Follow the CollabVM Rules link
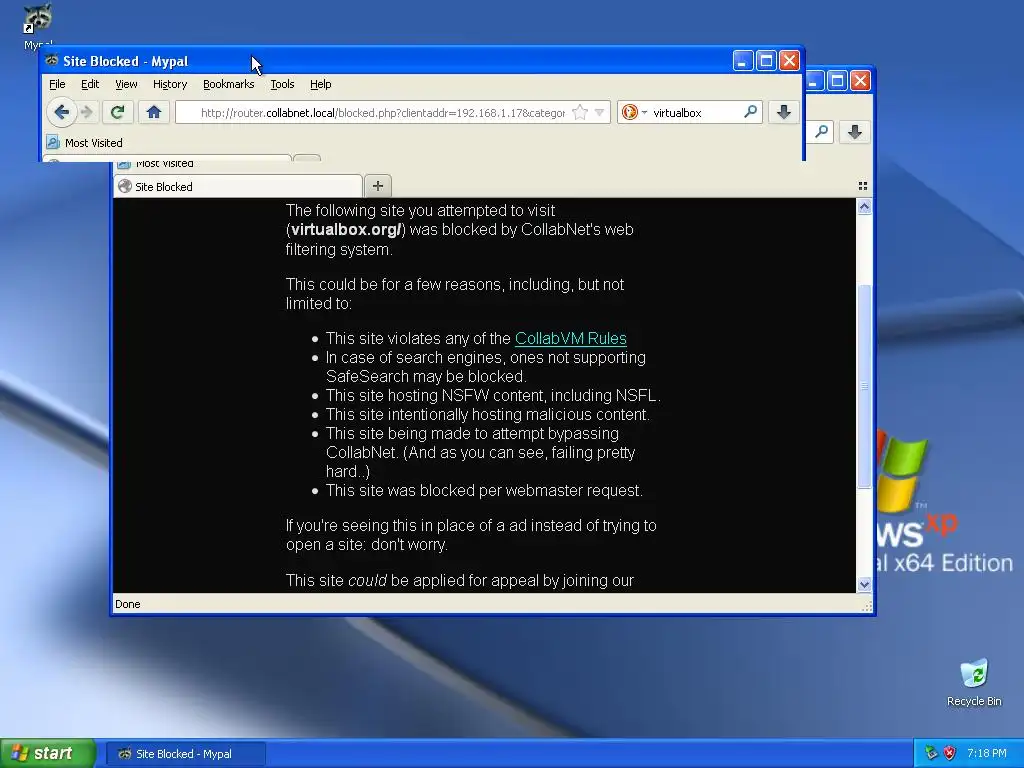This screenshot has height=768, width=1024. coord(571,338)
